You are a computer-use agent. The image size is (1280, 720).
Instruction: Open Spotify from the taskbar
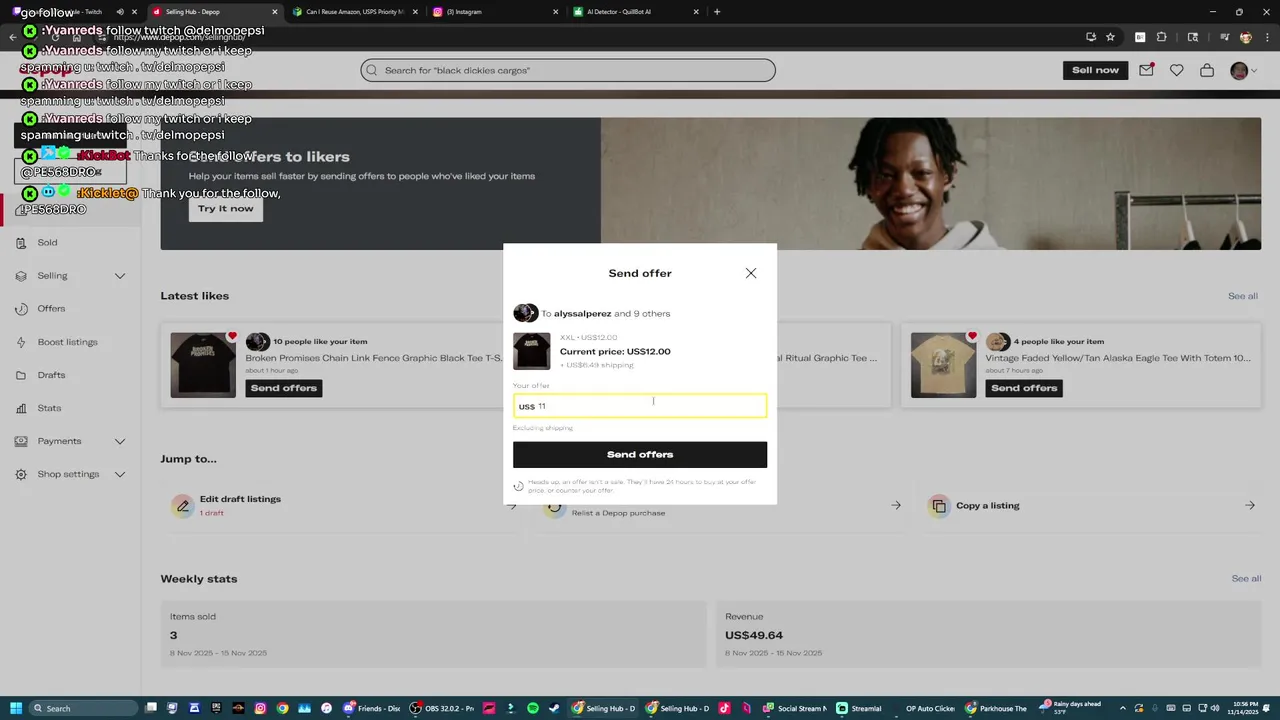pos(533,708)
